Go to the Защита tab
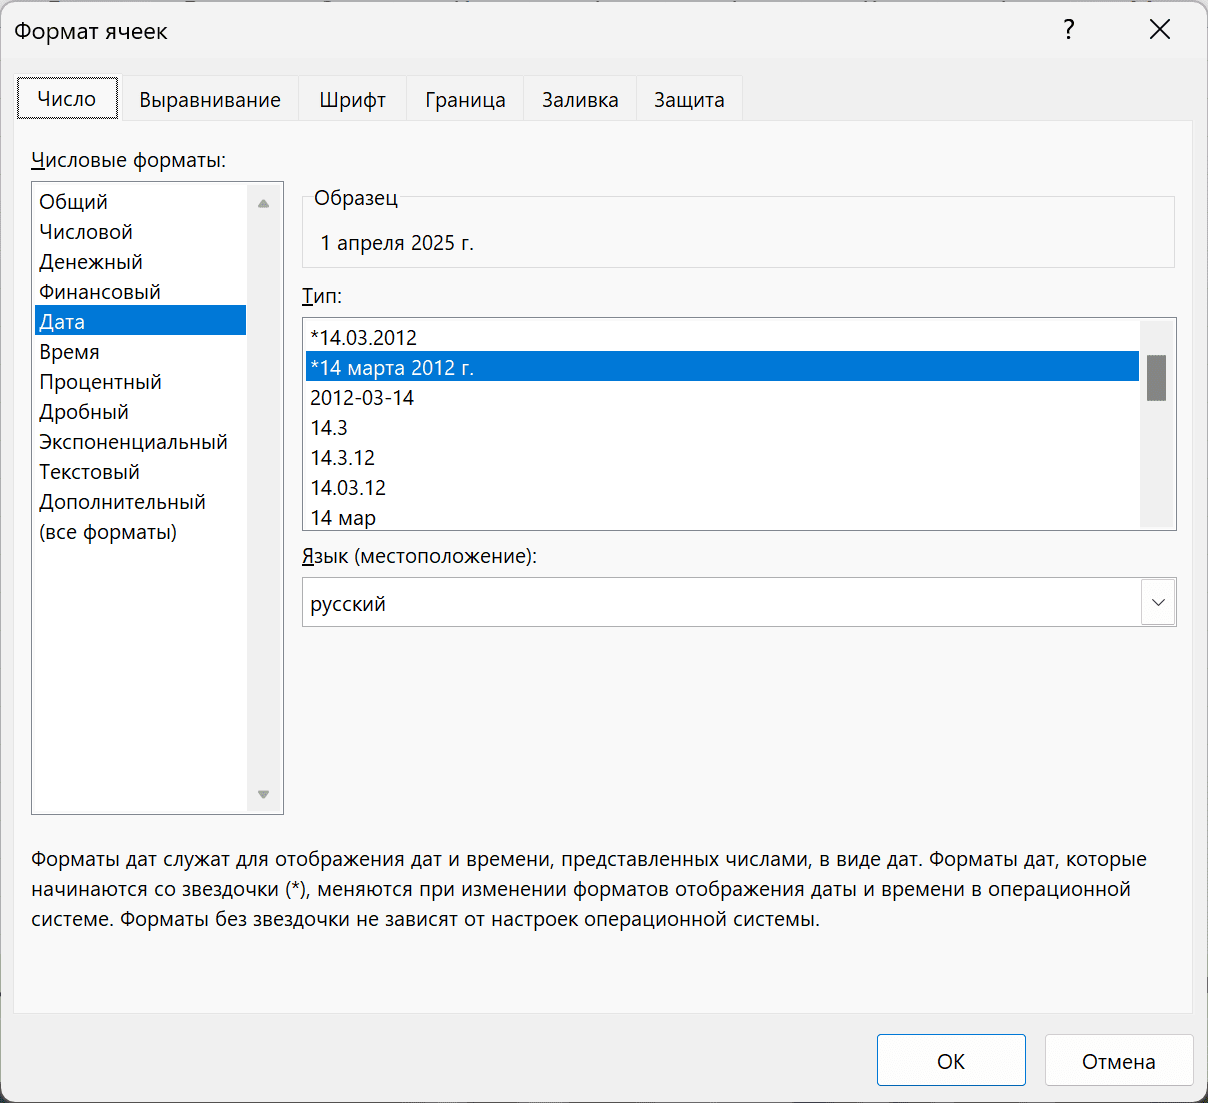Image resolution: width=1208 pixels, height=1103 pixels. click(689, 99)
